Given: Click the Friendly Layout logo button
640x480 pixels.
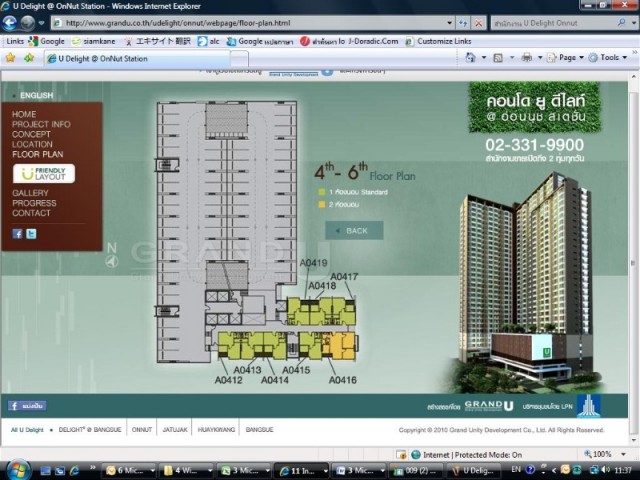Looking at the screenshot, I should click(43, 174).
